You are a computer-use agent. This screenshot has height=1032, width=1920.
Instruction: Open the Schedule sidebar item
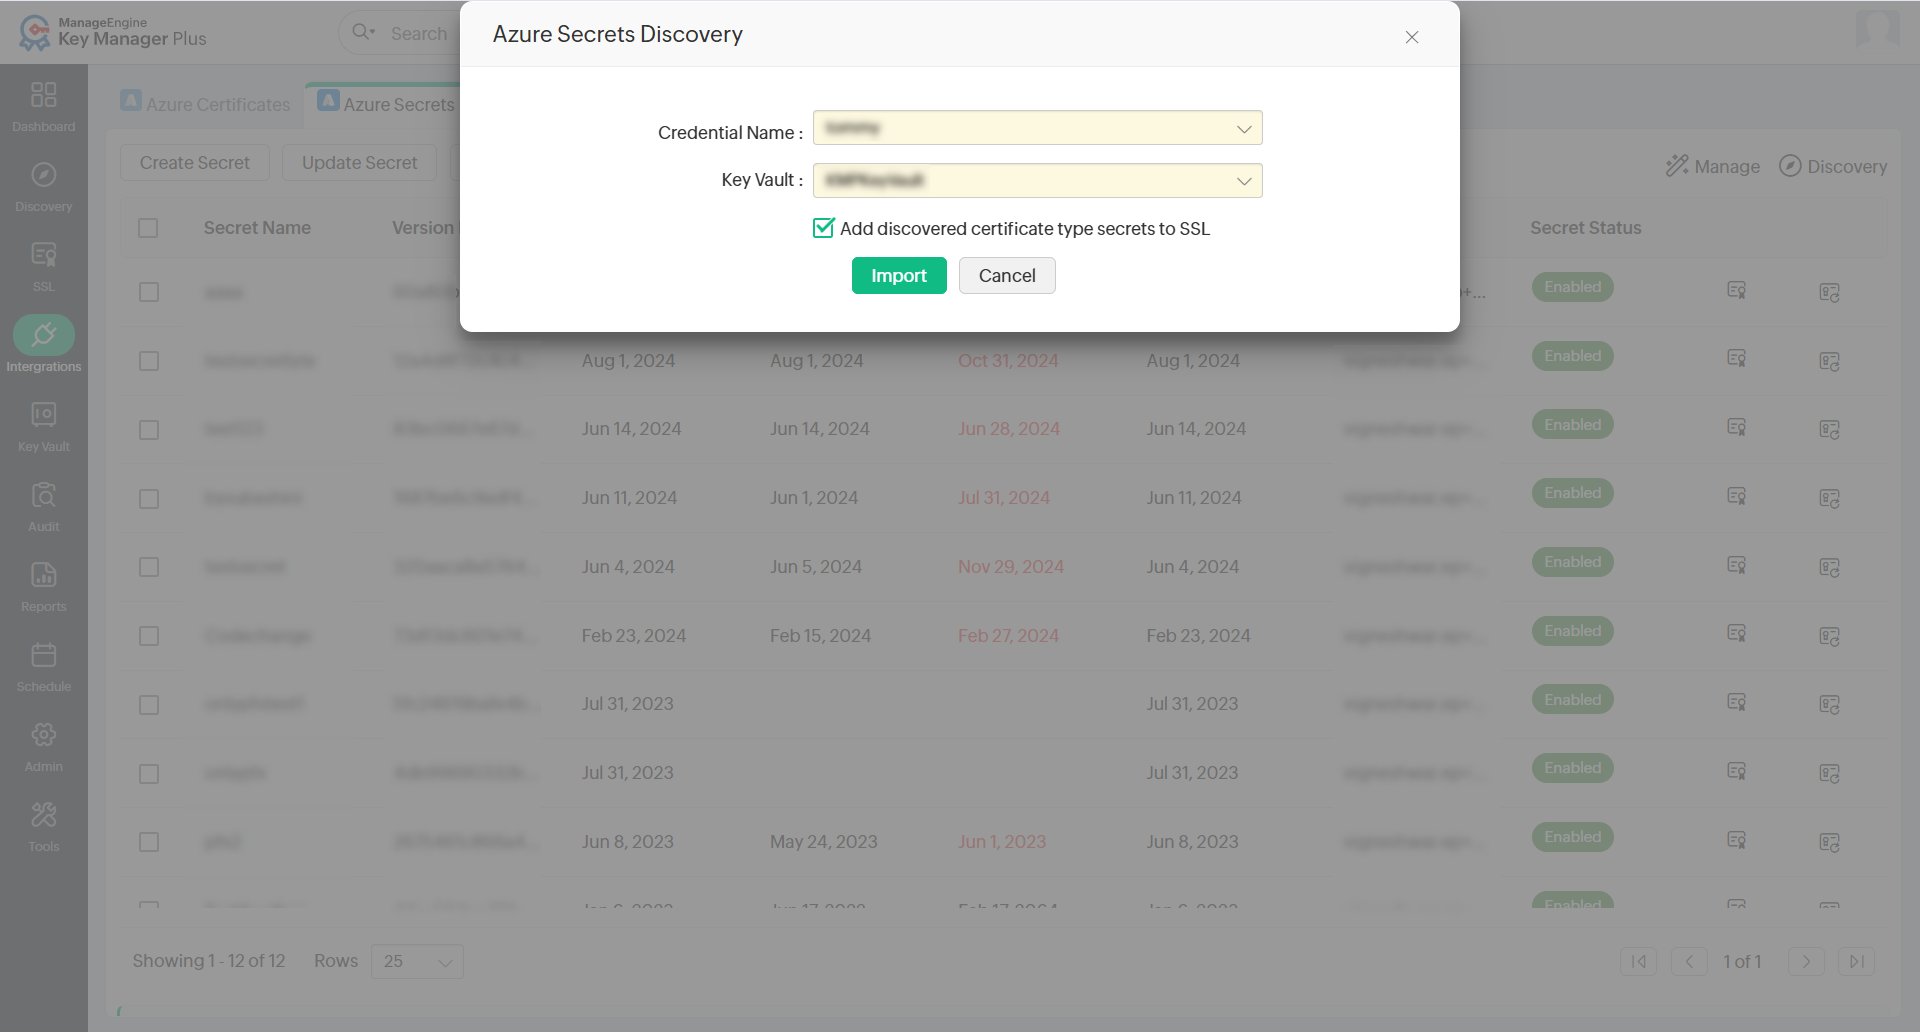pyautogui.click(x=44, y=666)
